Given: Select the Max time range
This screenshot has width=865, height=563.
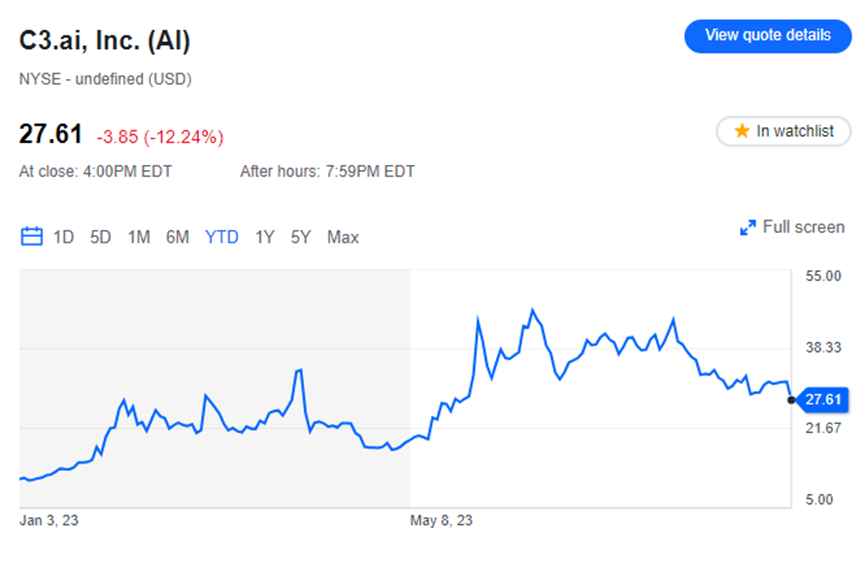Looking at the screenshot, I should click(343, 237).
